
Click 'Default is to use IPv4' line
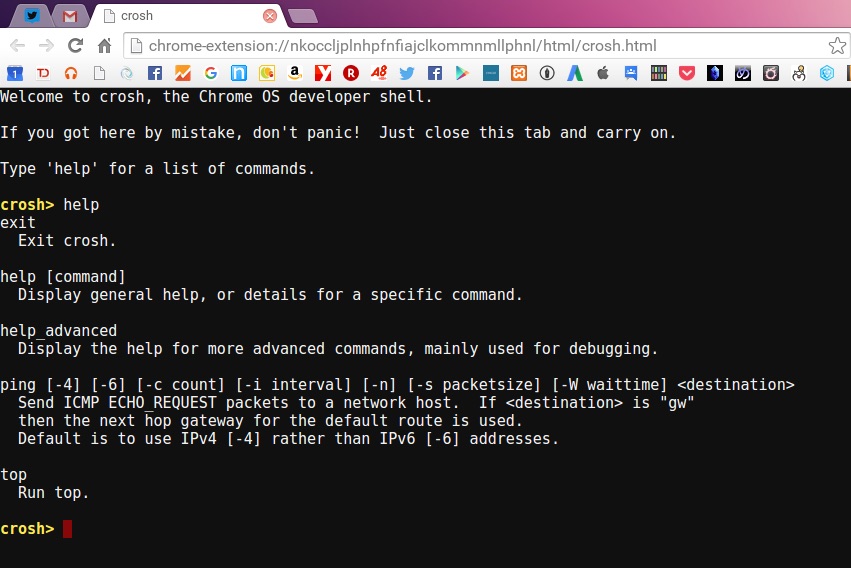[x=288, y=439]
